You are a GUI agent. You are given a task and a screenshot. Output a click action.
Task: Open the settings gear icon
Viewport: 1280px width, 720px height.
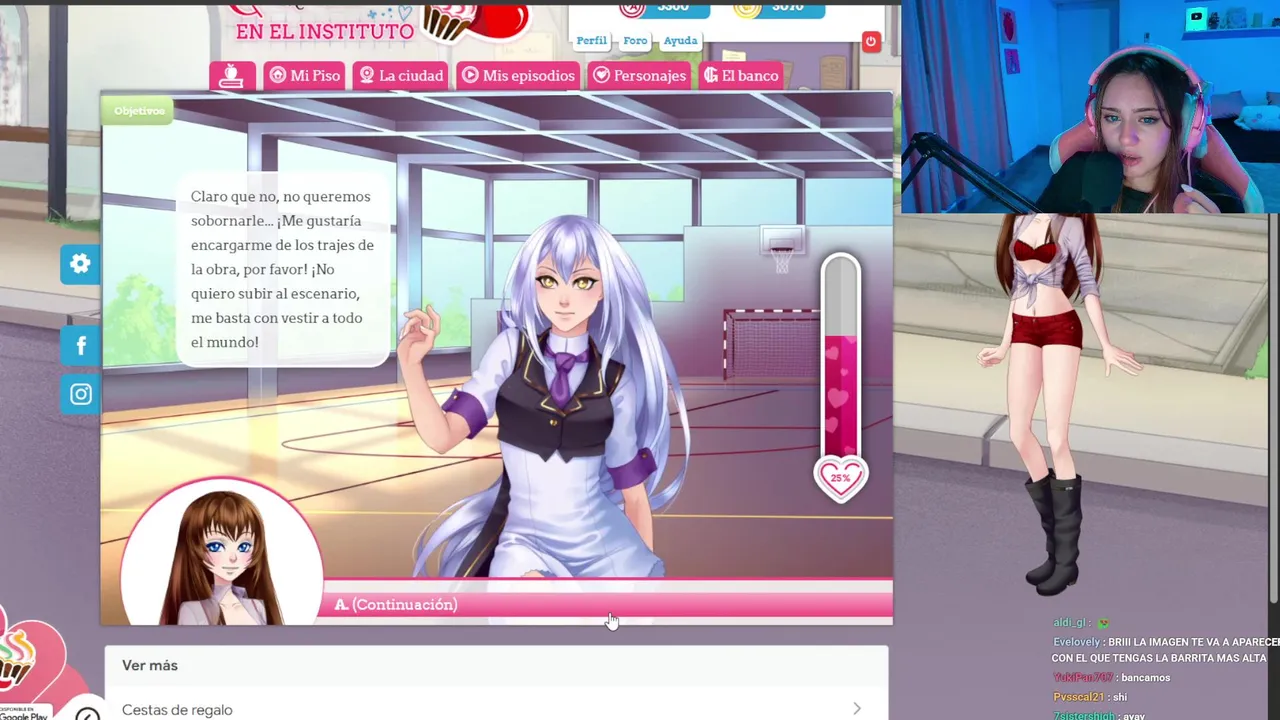(80, 264)
